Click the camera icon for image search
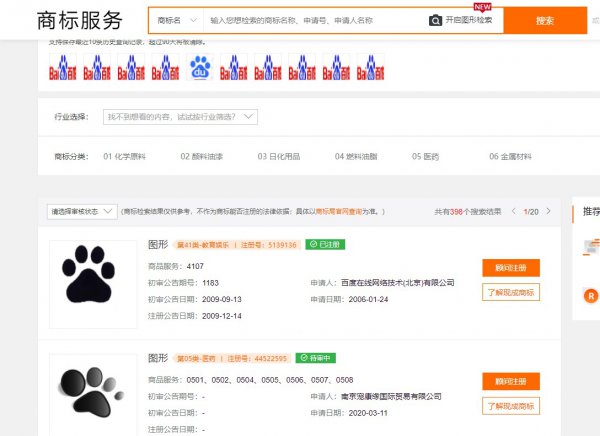This screenshot has height=436, width=600. [435, 20]
